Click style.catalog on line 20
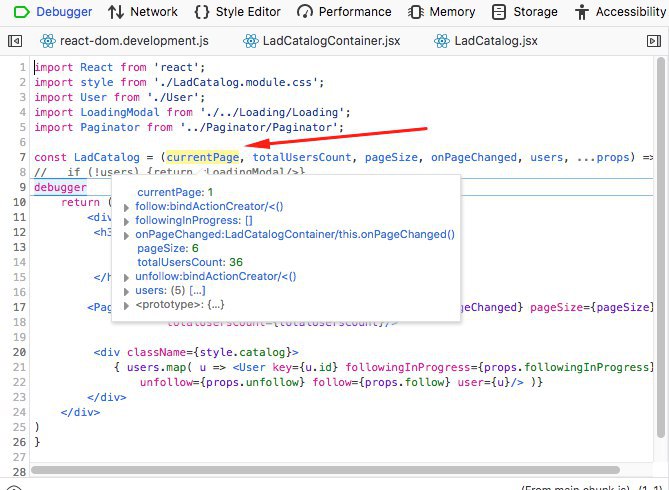The width and height of the screenshot is (669, 490). point(242,353)
